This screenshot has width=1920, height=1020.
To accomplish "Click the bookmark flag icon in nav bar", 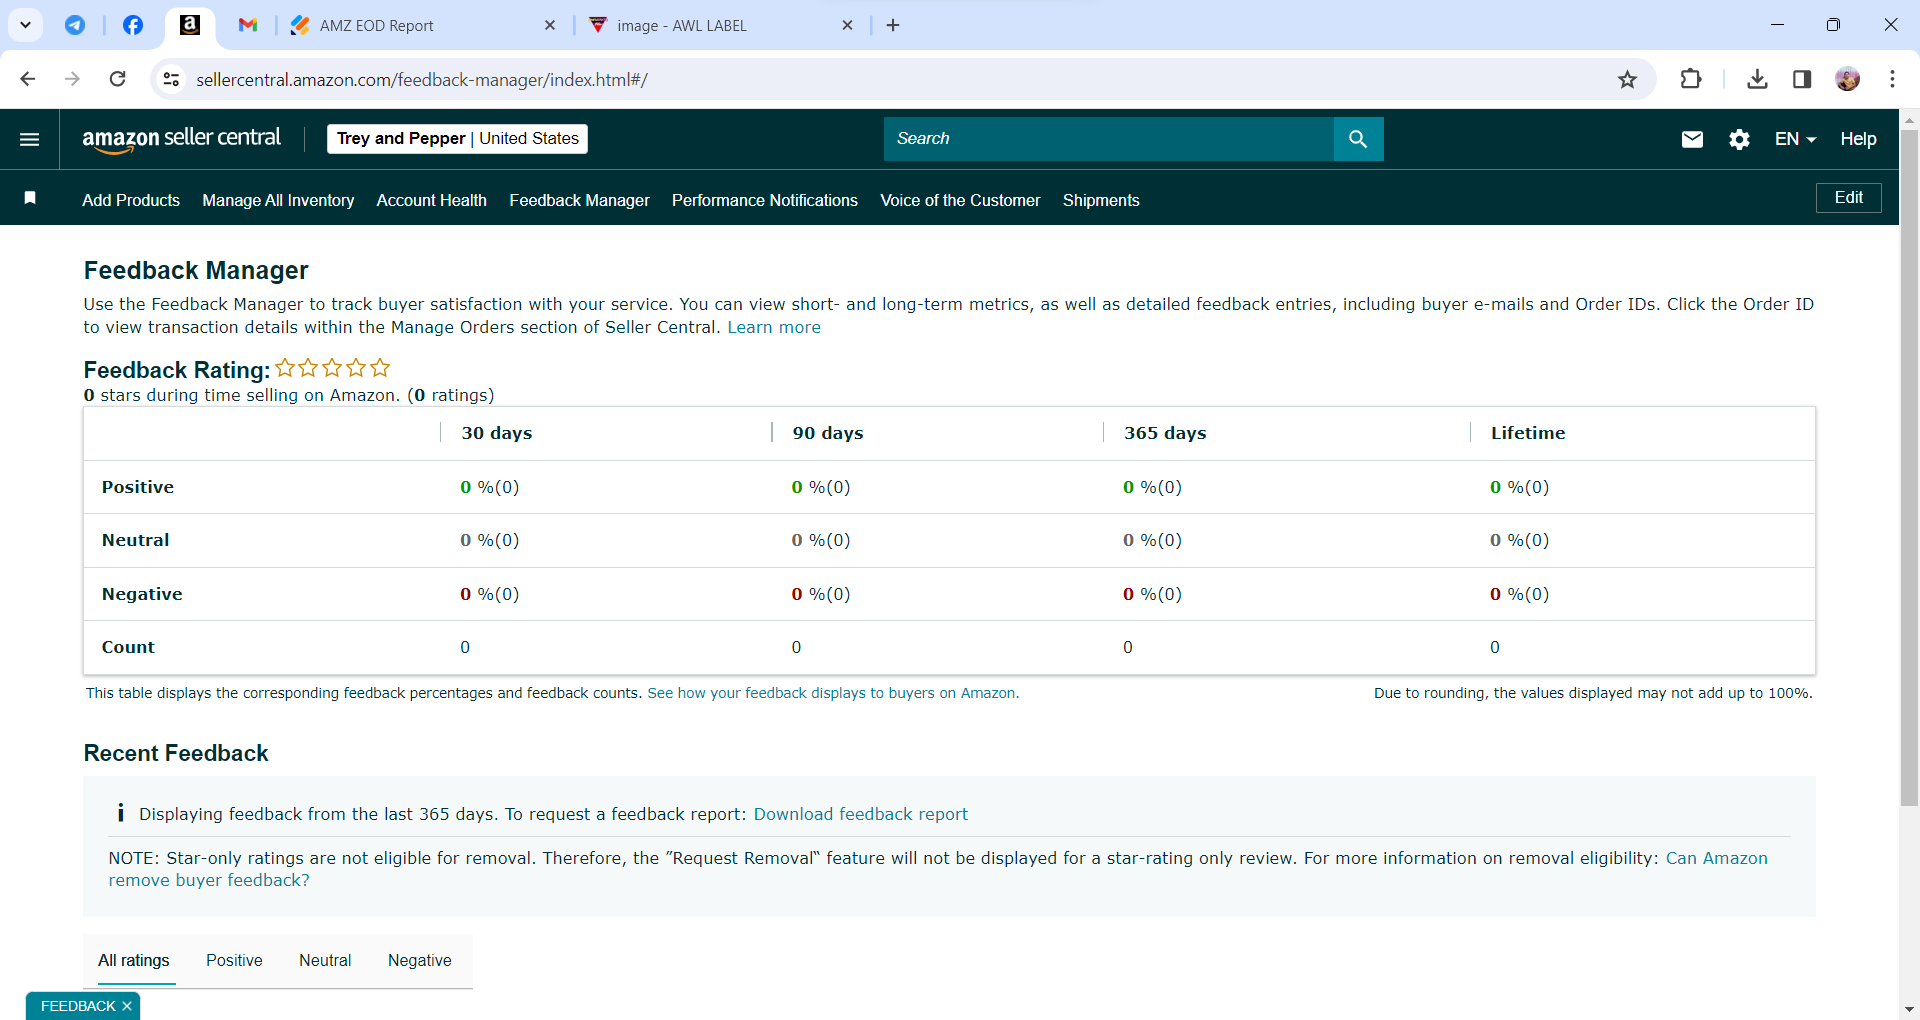I will click(30, 198).
